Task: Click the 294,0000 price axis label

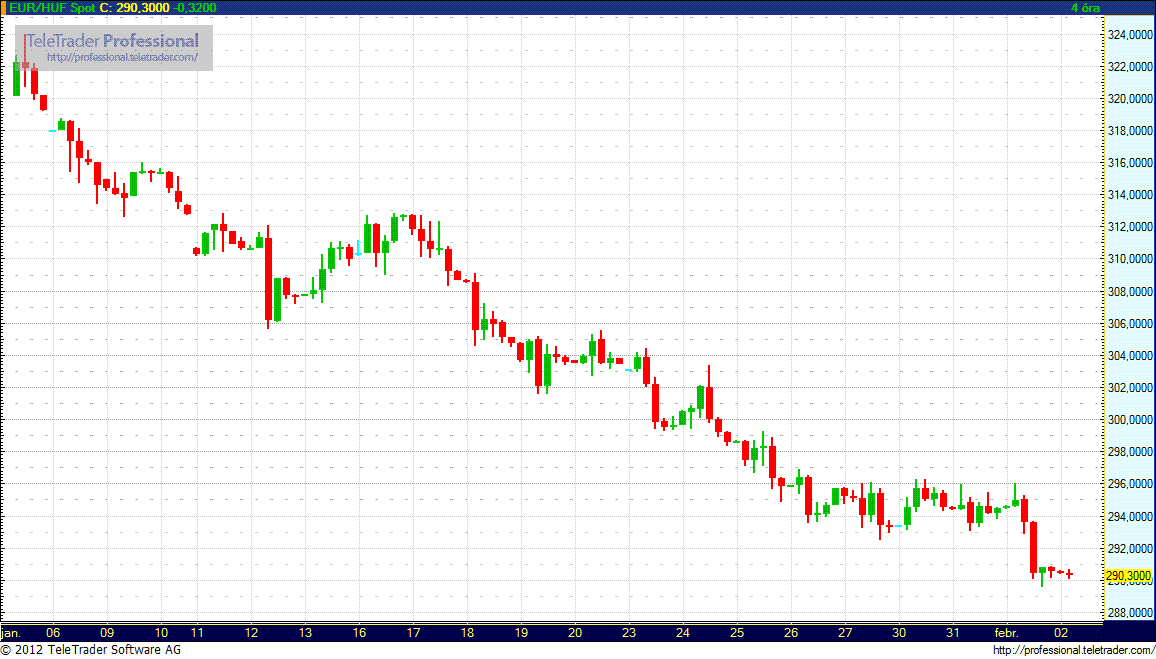Action: [x=1129, y=516]
